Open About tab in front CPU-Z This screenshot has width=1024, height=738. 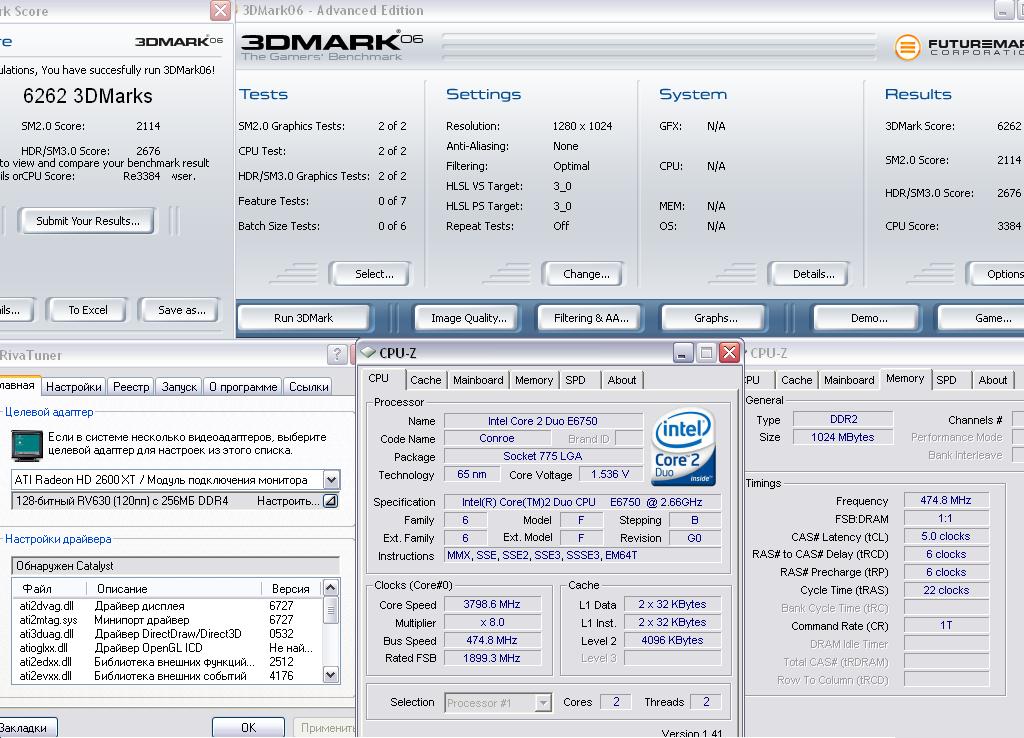pyautogui.click(x=622, y=380)
